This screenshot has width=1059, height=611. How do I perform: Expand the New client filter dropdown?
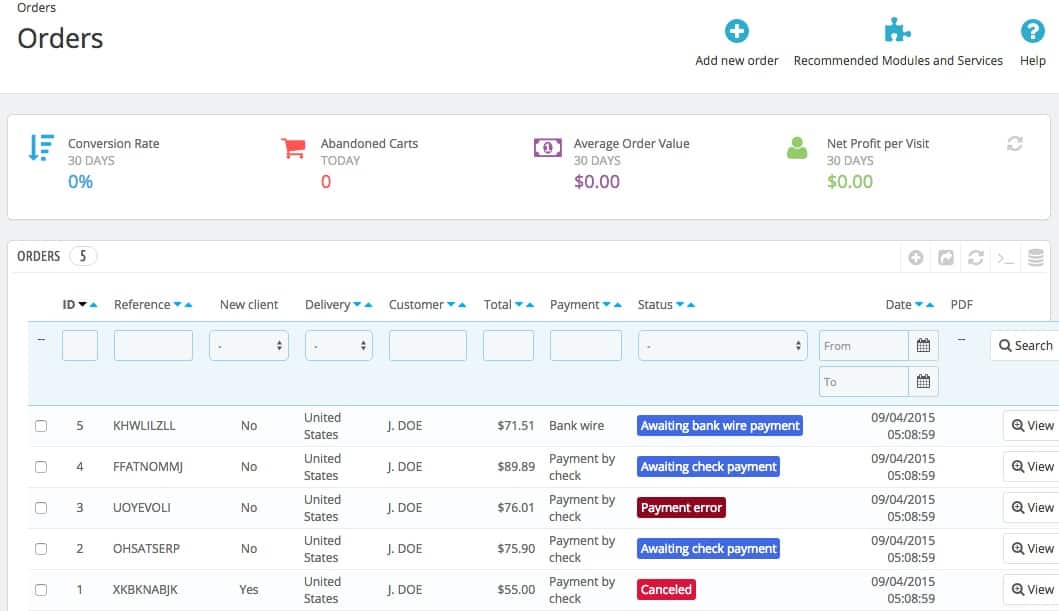click(249, 345)
